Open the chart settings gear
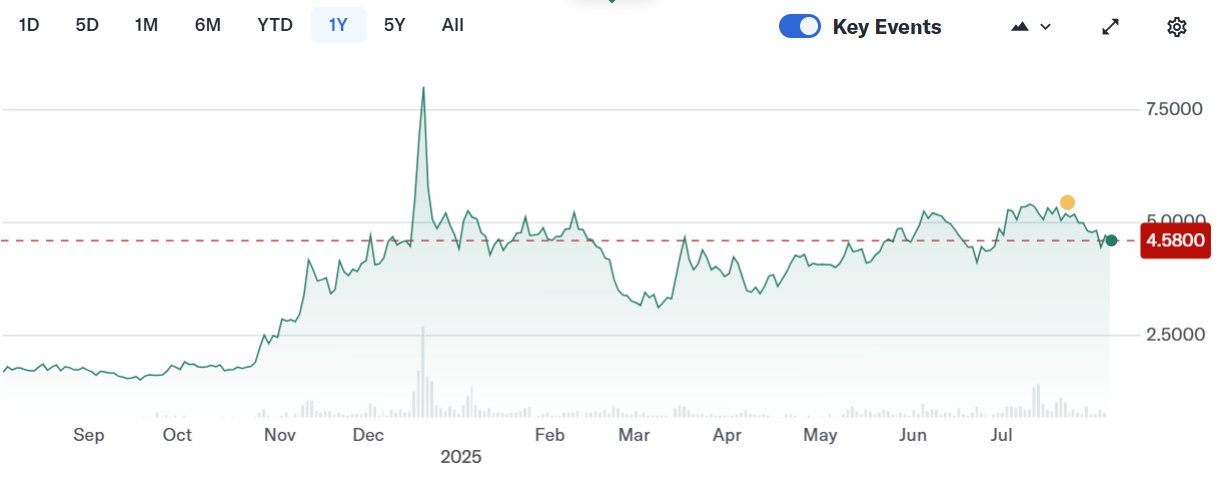Image resolution: width=1220 pixels, height=481 pixels. 1177,27
